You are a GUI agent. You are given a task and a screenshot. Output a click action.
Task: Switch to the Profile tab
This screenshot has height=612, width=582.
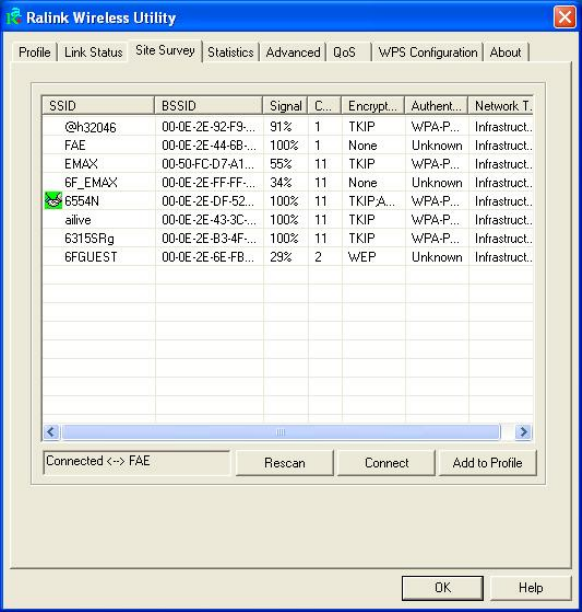tap(35, 52)
